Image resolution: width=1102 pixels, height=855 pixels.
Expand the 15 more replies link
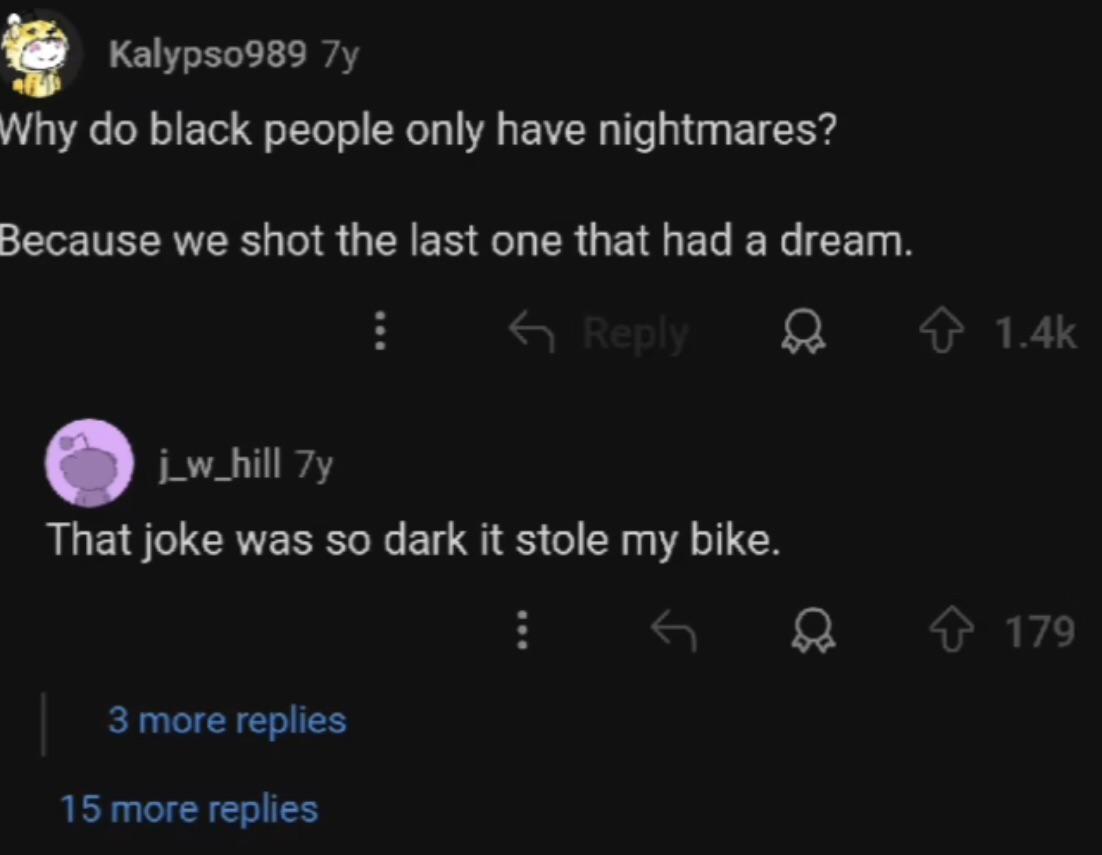point(189,809)
